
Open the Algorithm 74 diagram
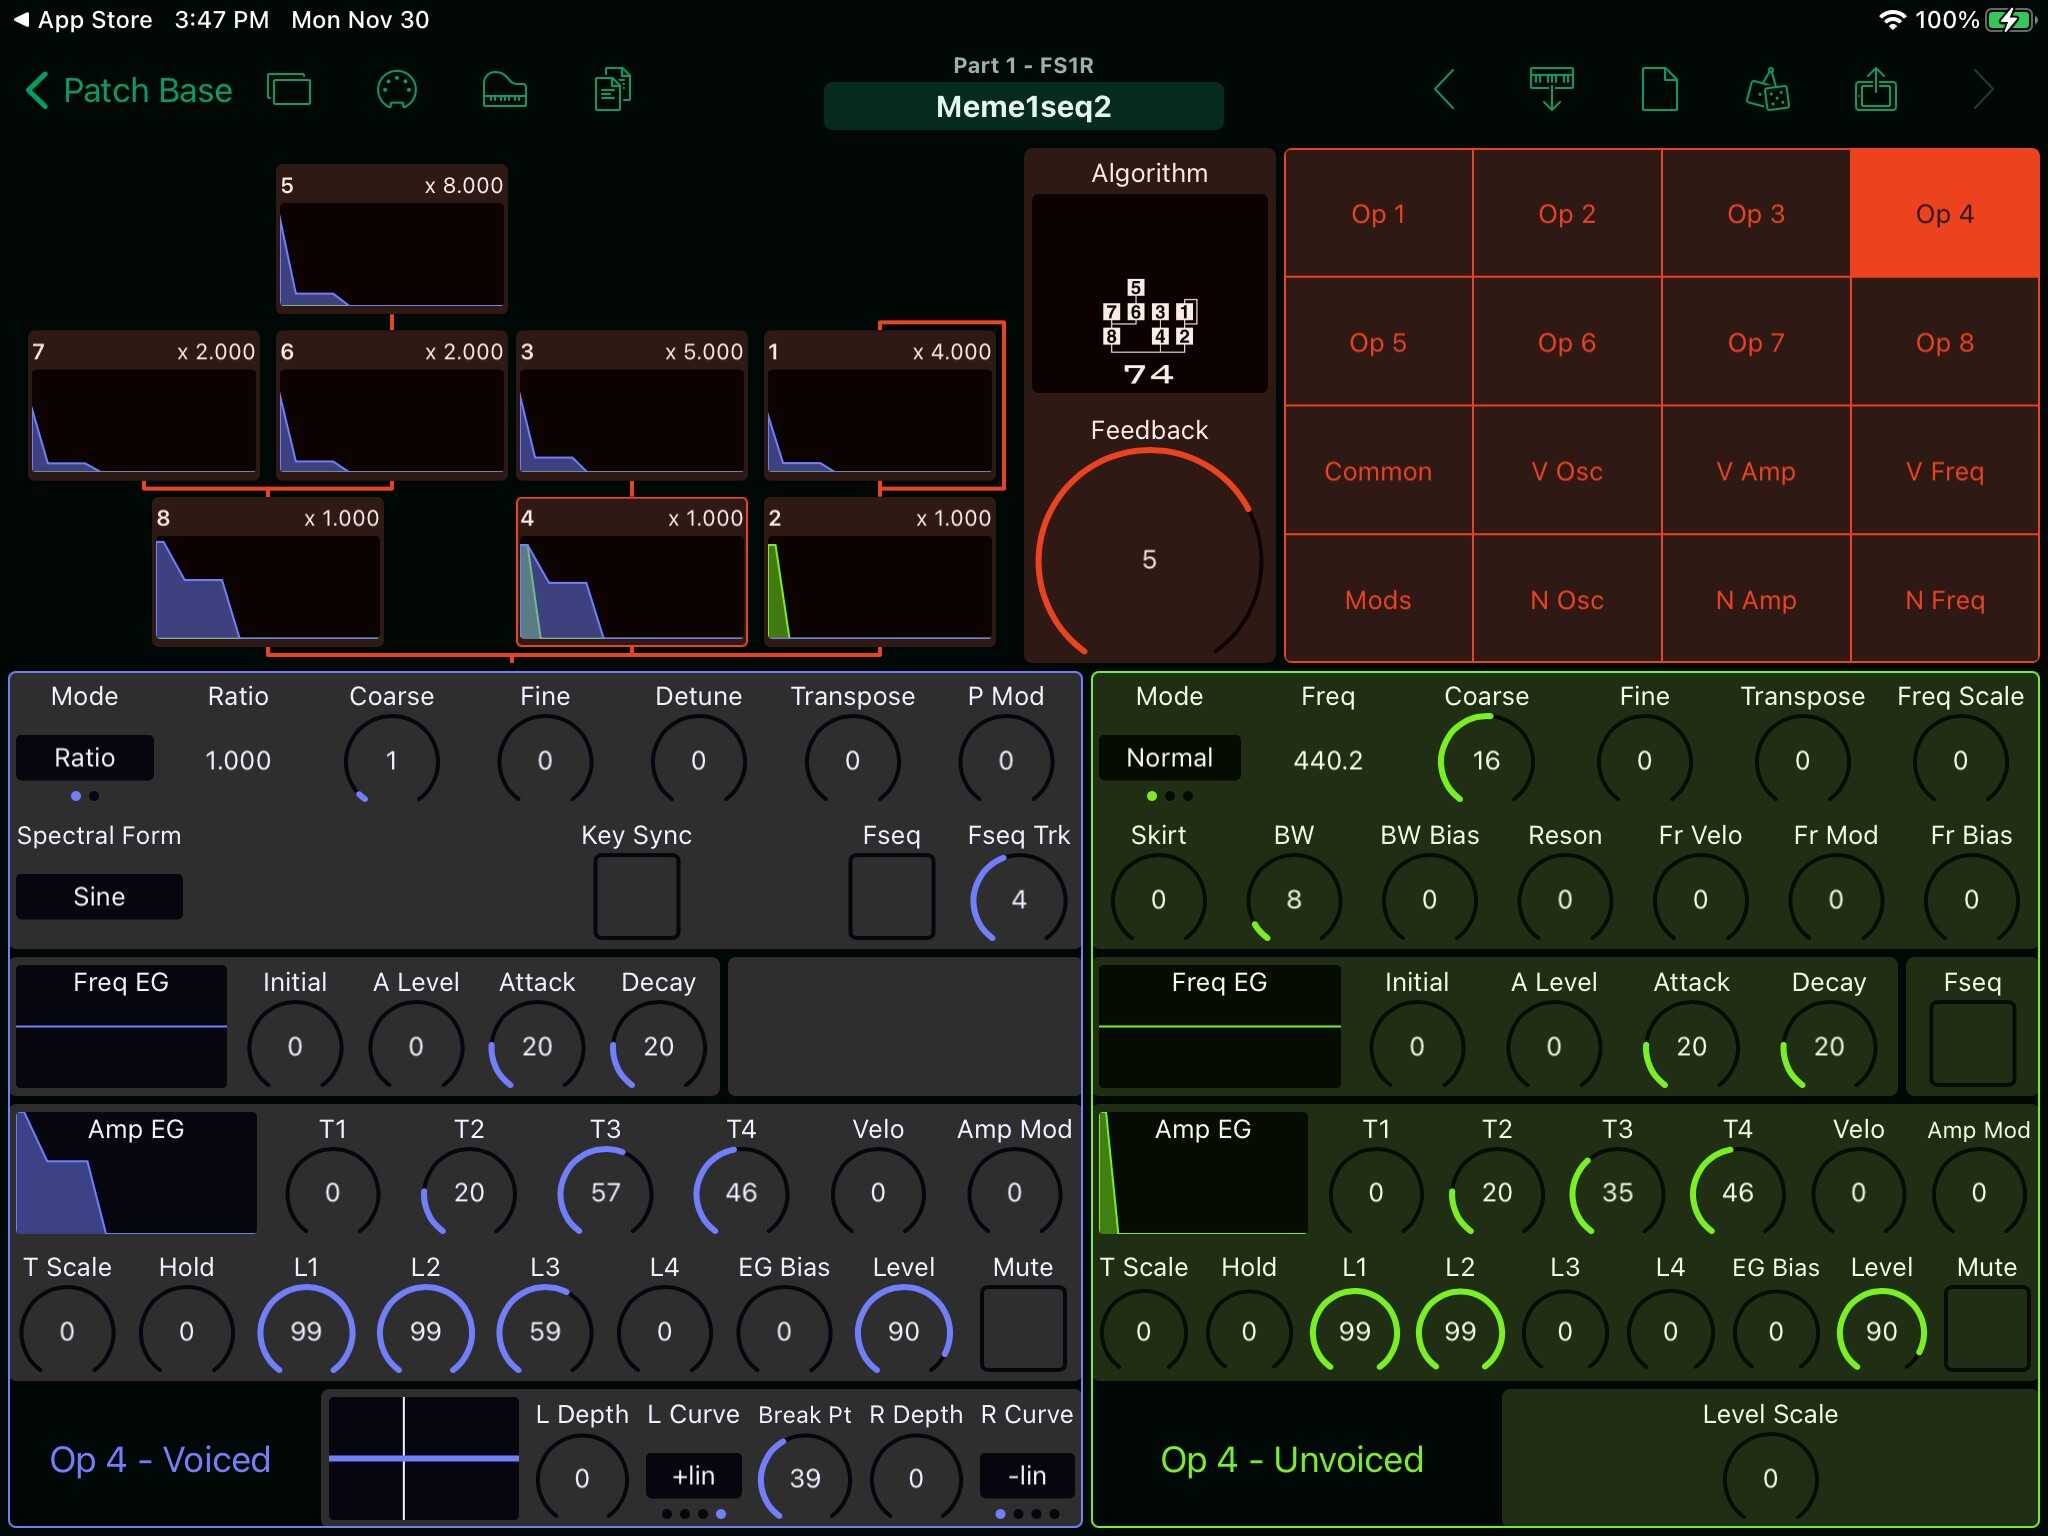1149,292
